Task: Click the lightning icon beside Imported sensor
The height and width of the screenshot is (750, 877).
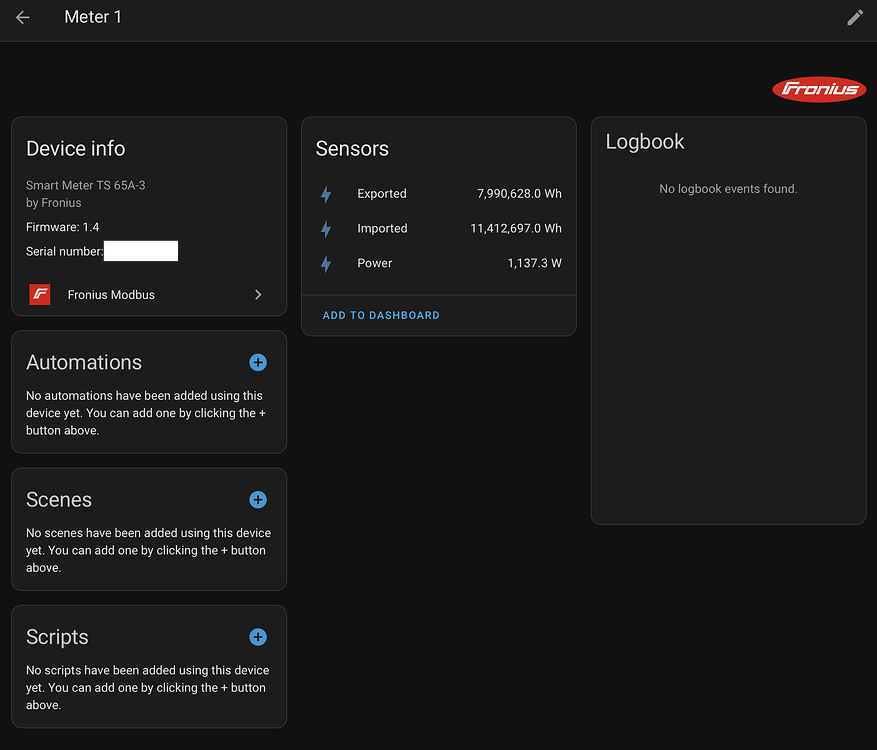Action: coord(325,228)
